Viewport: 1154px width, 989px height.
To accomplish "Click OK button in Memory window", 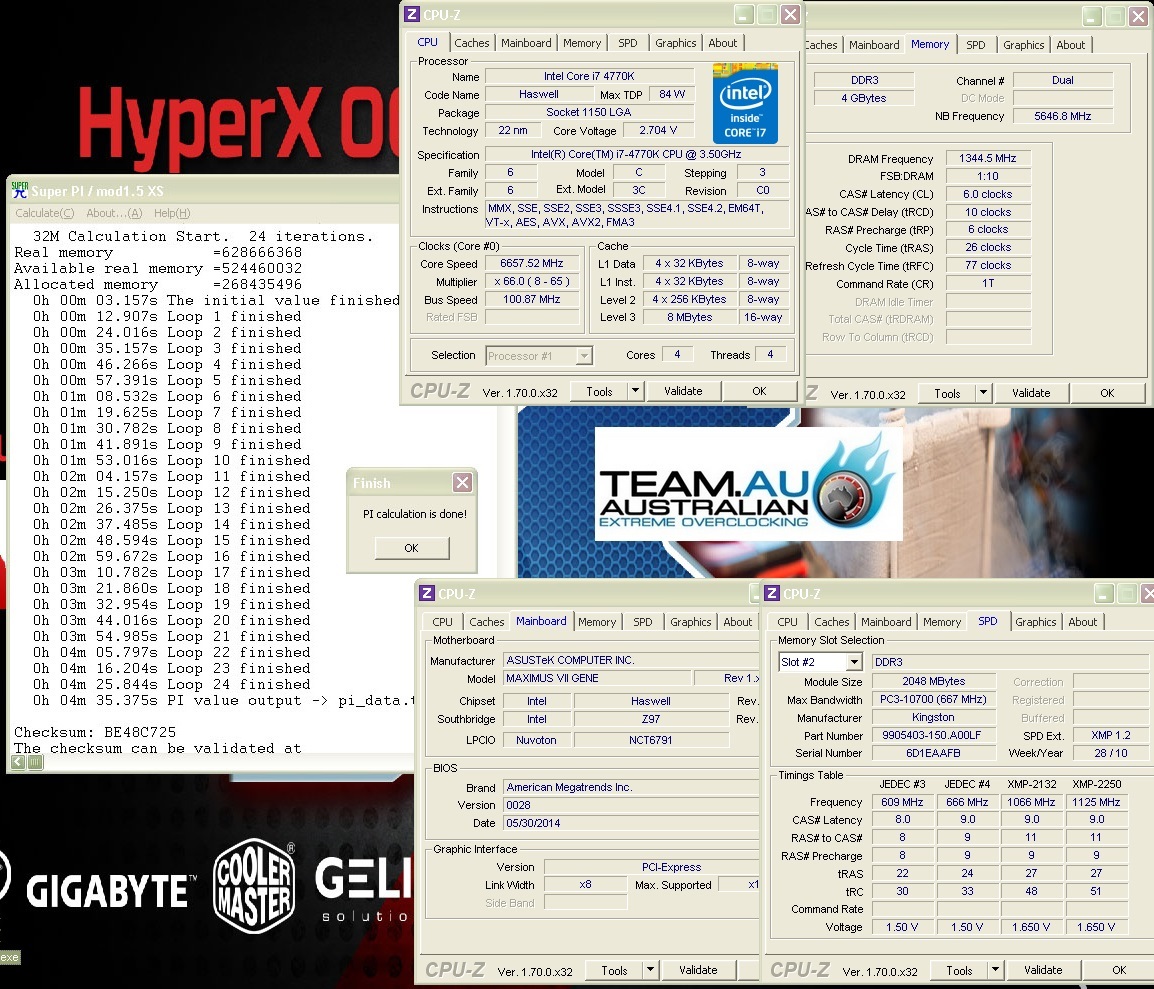I will click(x=1107, y=393).
